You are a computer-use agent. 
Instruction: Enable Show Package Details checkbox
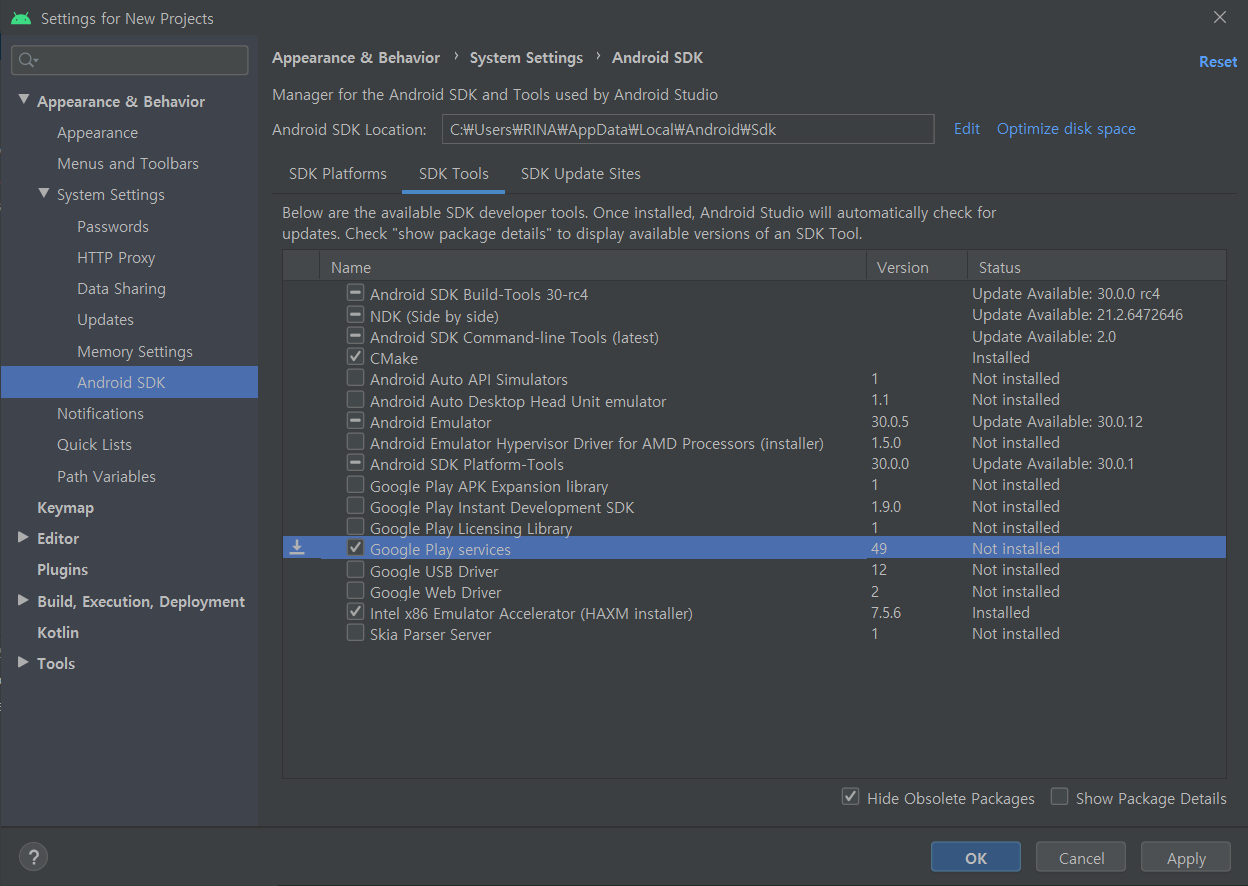pos(1059,797)
